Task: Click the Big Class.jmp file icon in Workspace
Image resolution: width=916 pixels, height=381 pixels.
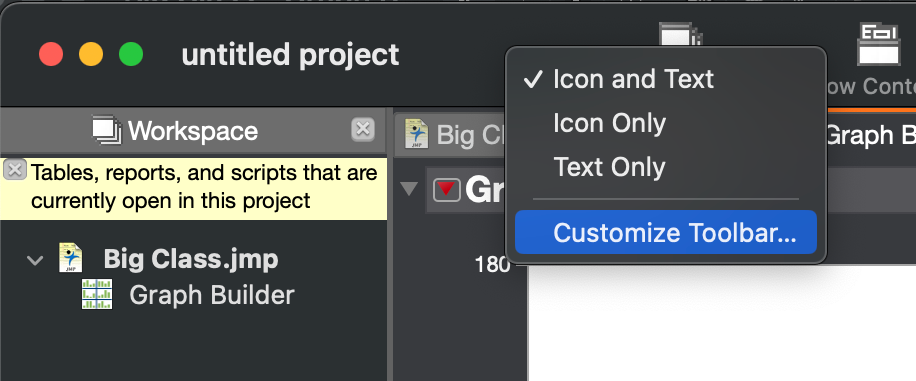Action: pos(71,258)
